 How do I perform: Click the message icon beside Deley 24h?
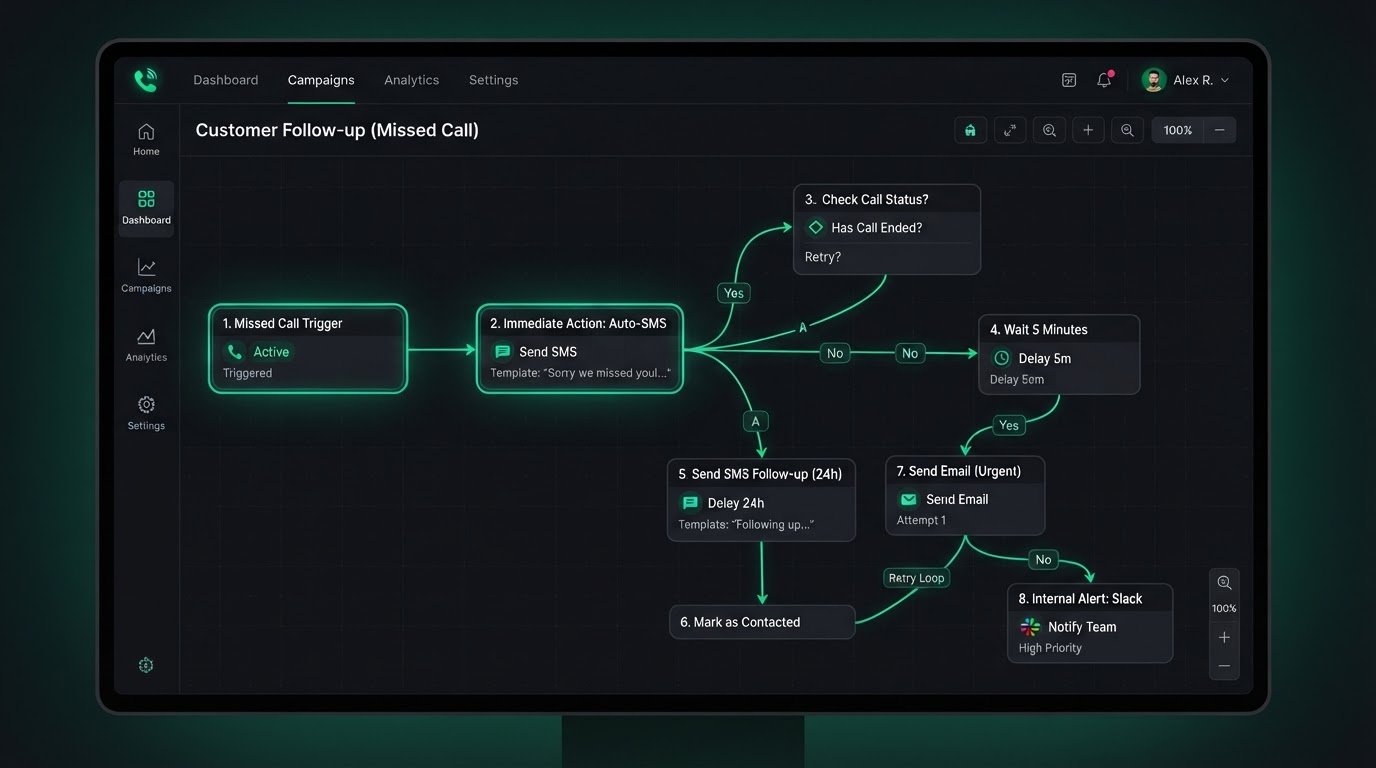click(x=690, y=503)
